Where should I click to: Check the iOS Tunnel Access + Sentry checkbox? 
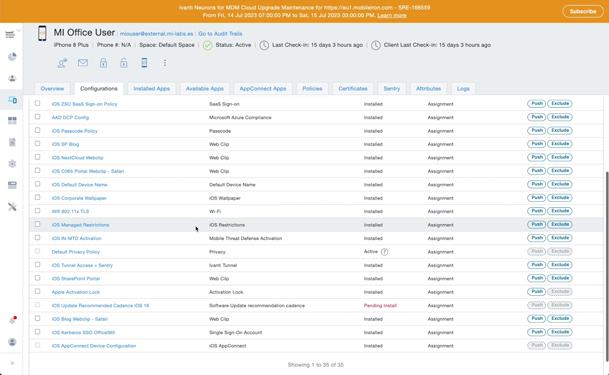pyautogui.click(x=37, y=264)
